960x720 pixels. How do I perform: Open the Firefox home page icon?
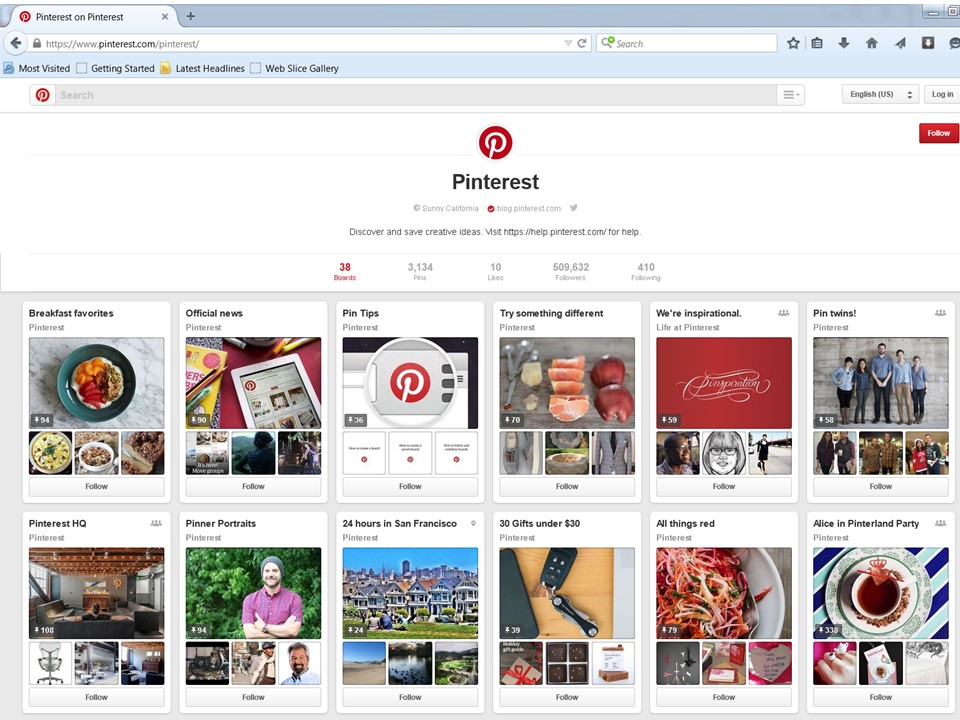pyautogui.click(x=871, y=43)
